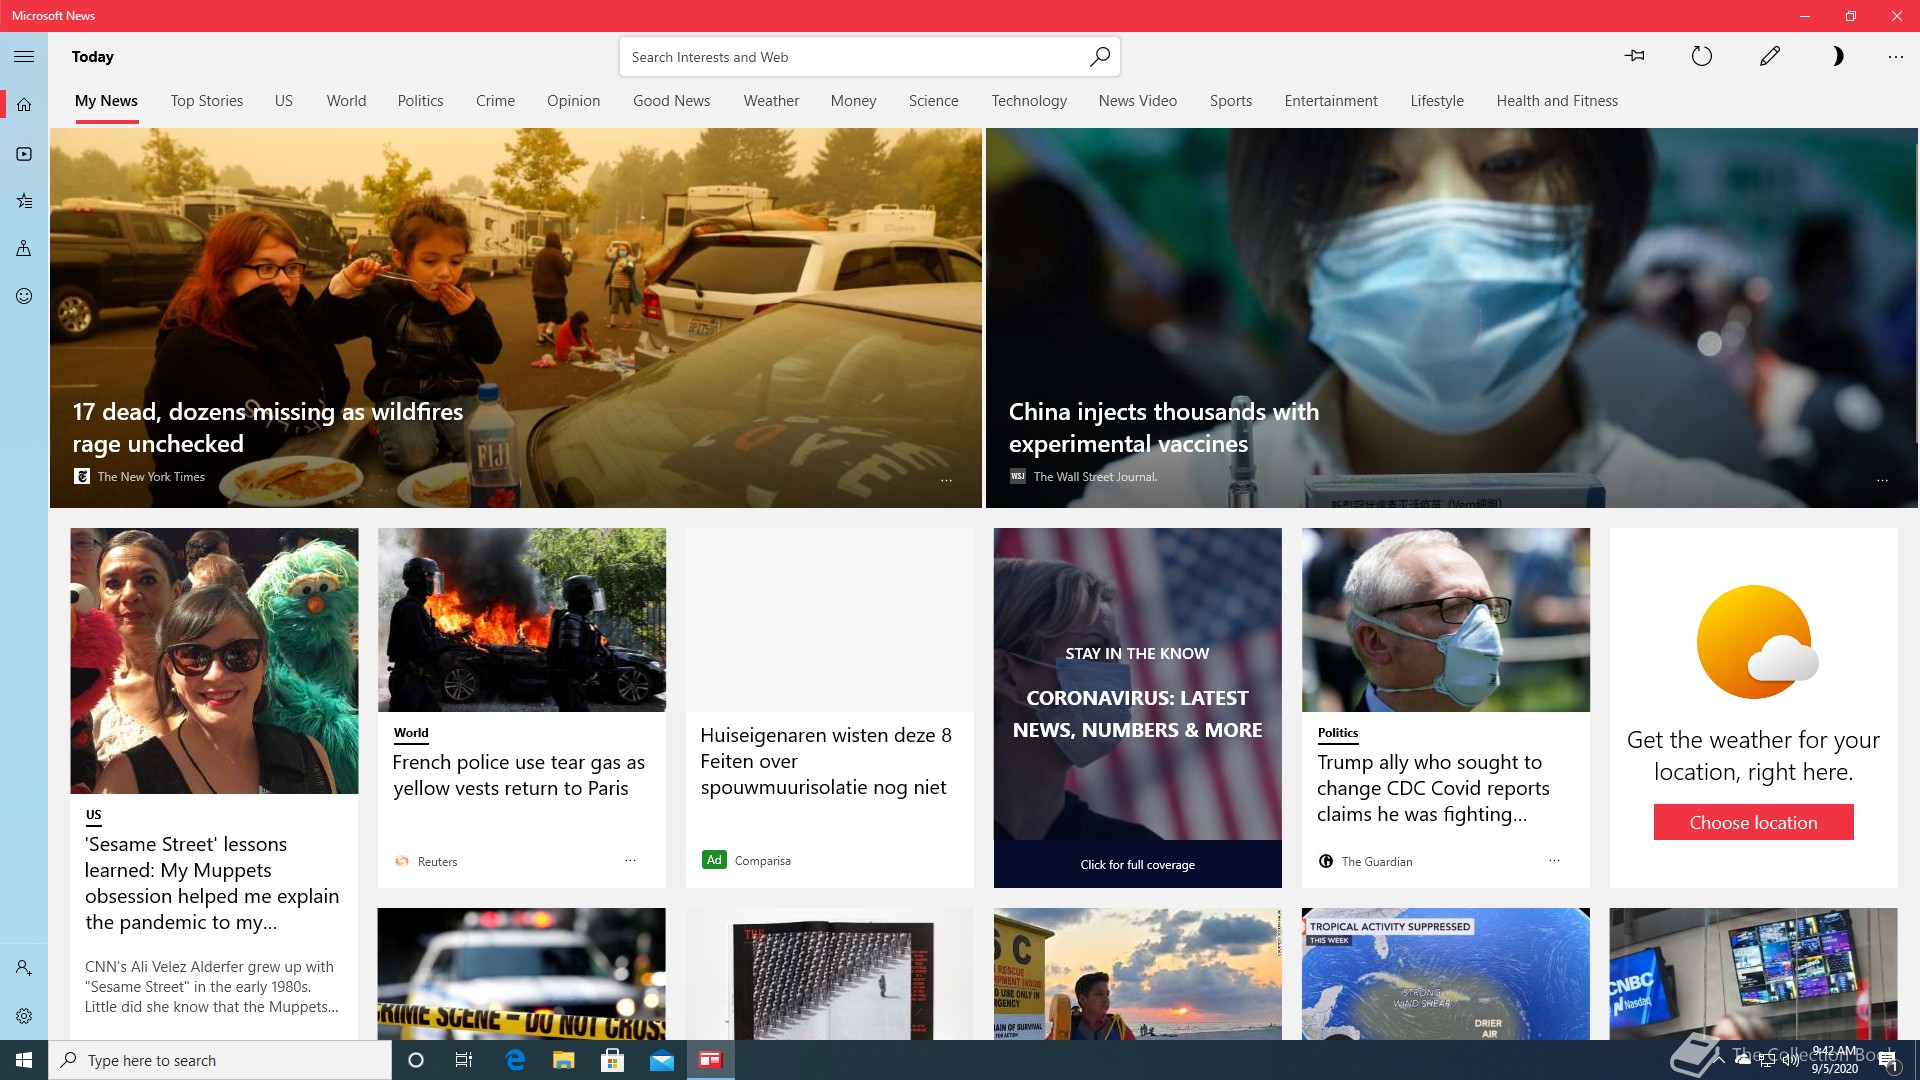Open the Technology tab
Screen dimensions: 1920x1080
[x=1029, y=101]
